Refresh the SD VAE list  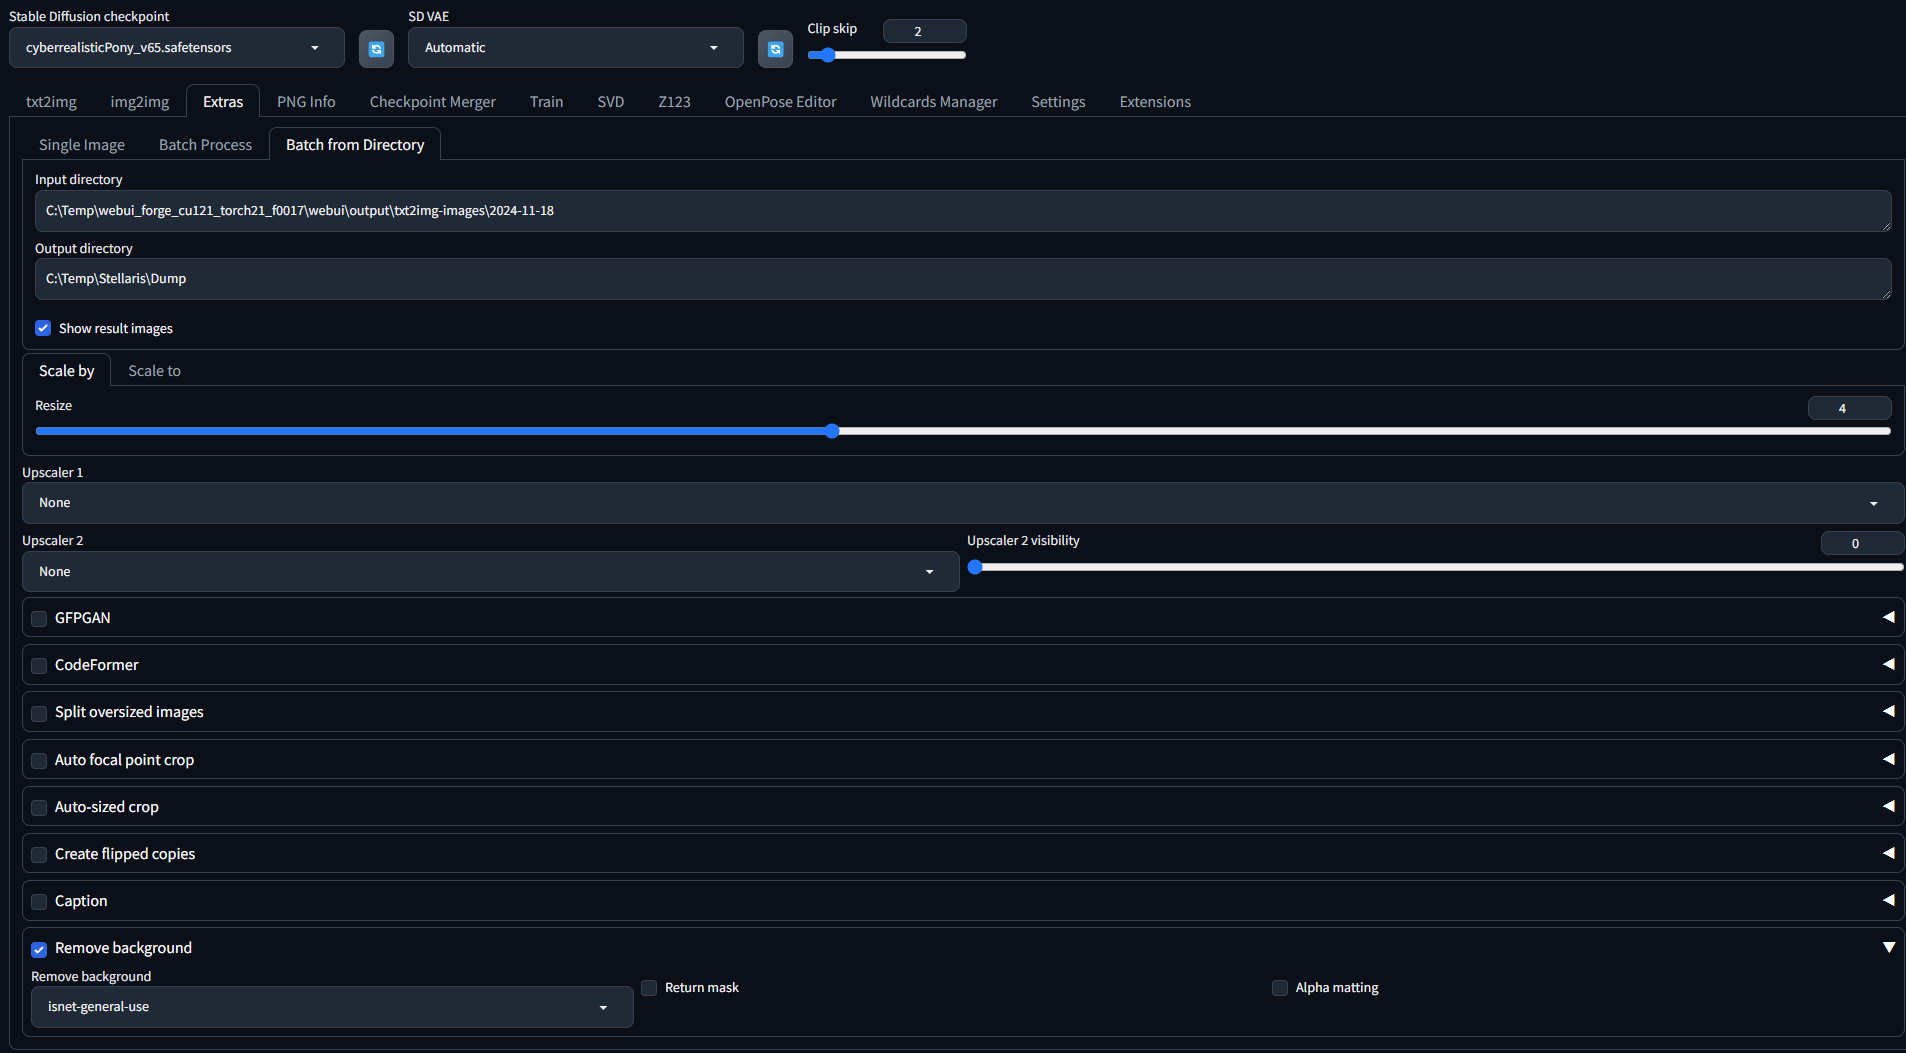775,48
